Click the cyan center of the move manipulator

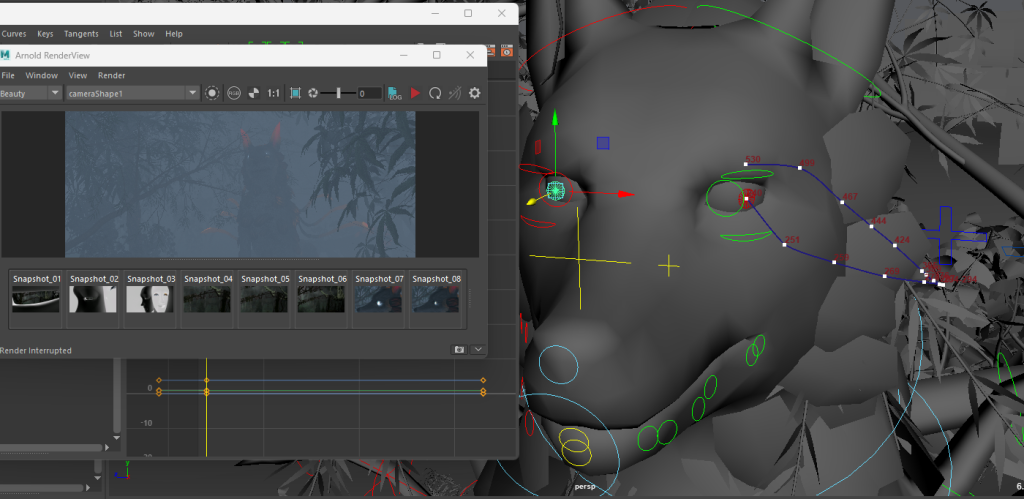(x=555, y=191)
